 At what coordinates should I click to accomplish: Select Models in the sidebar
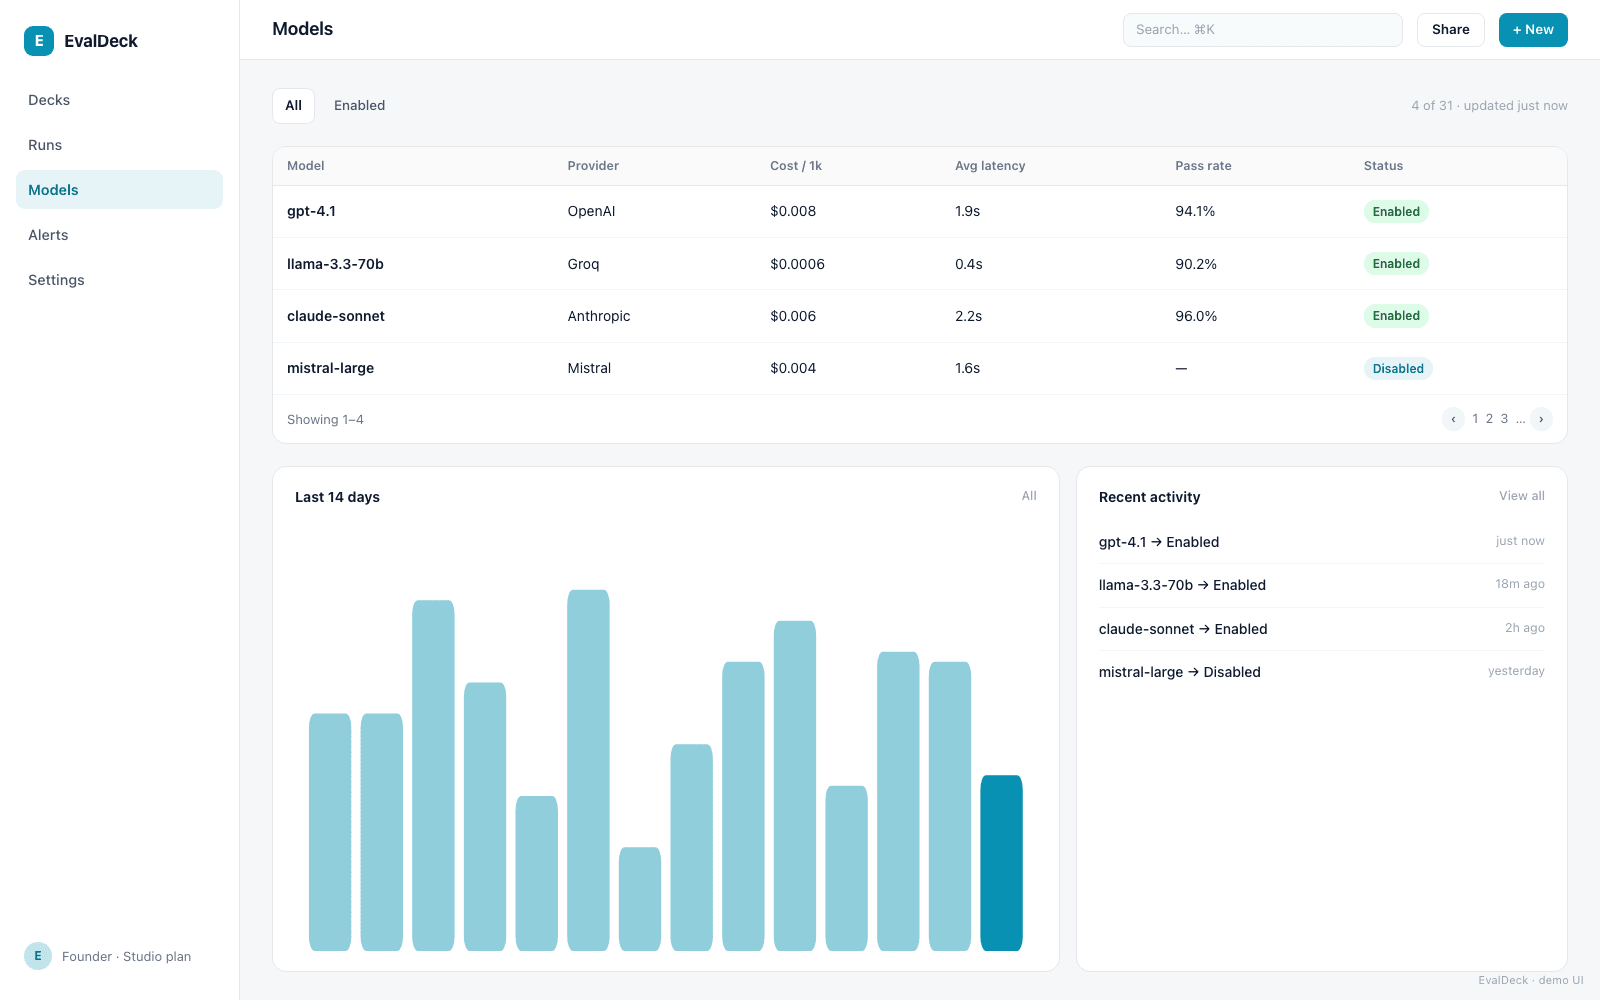click(x=119, y=190)
